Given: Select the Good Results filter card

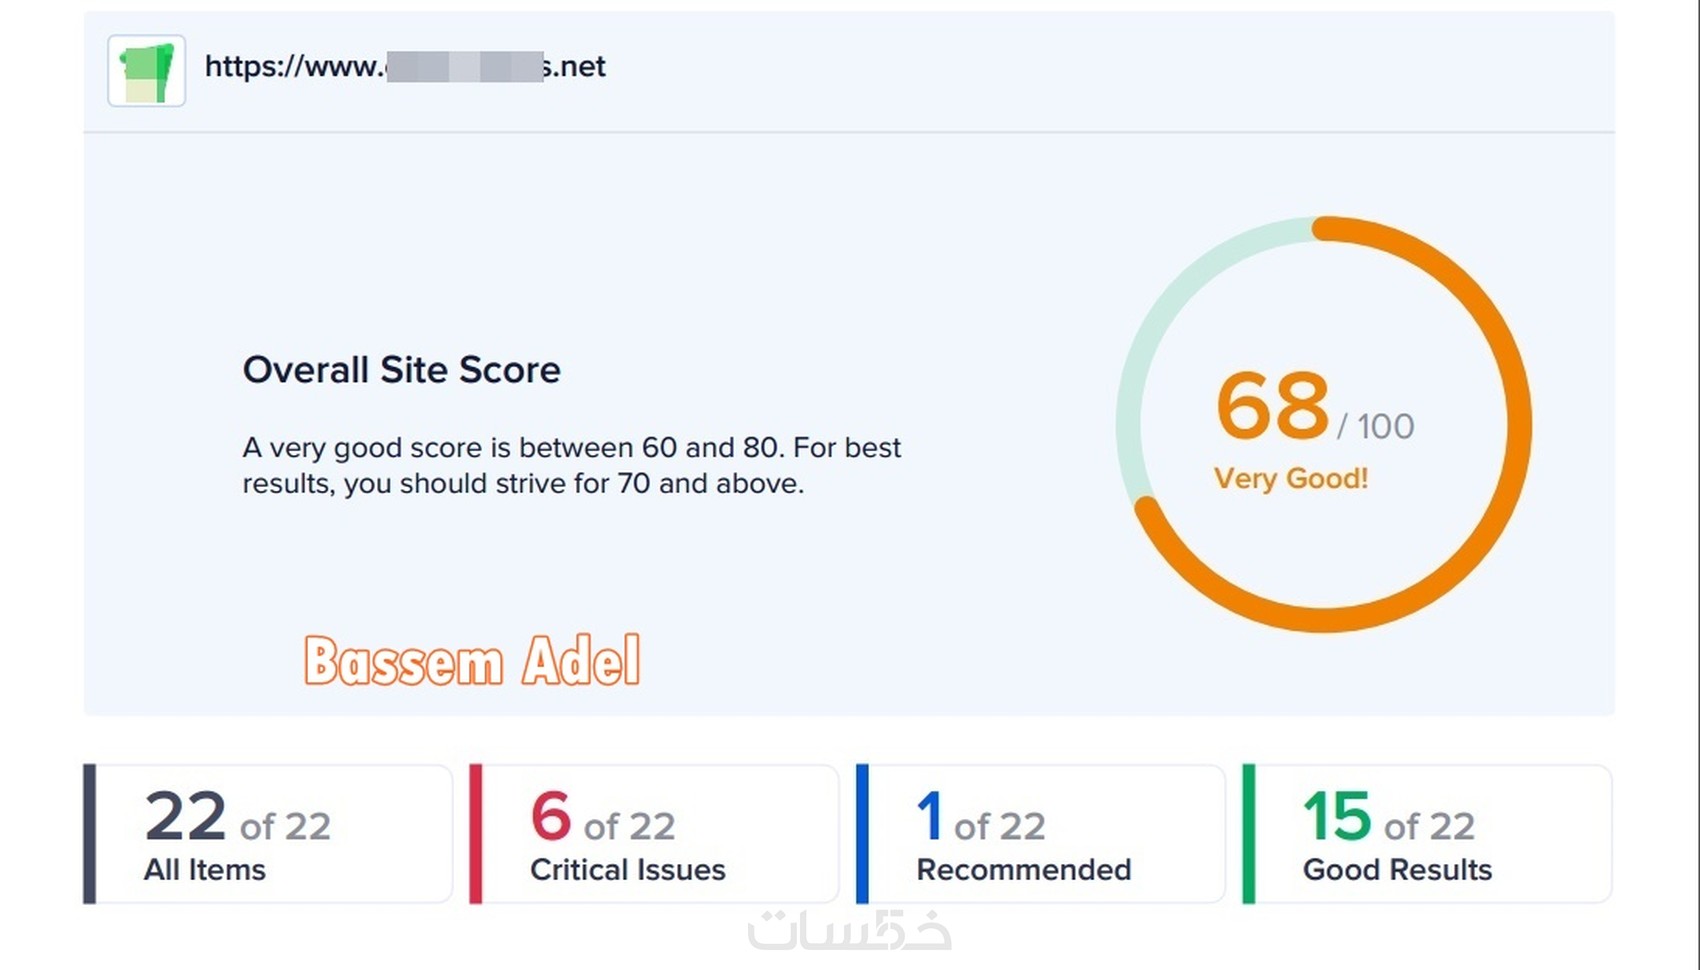Looking at the screenshot, I should click(1426, 834).
